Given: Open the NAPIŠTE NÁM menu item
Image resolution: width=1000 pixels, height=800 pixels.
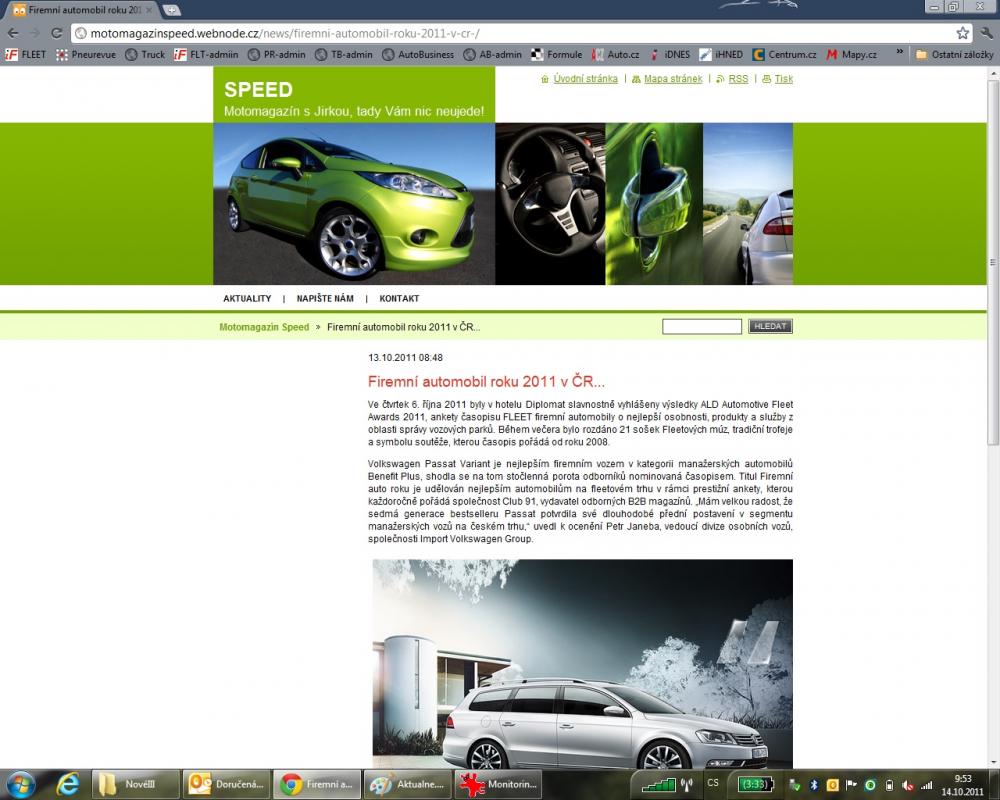Looking at the screenshot, I should tap(325, 299).
